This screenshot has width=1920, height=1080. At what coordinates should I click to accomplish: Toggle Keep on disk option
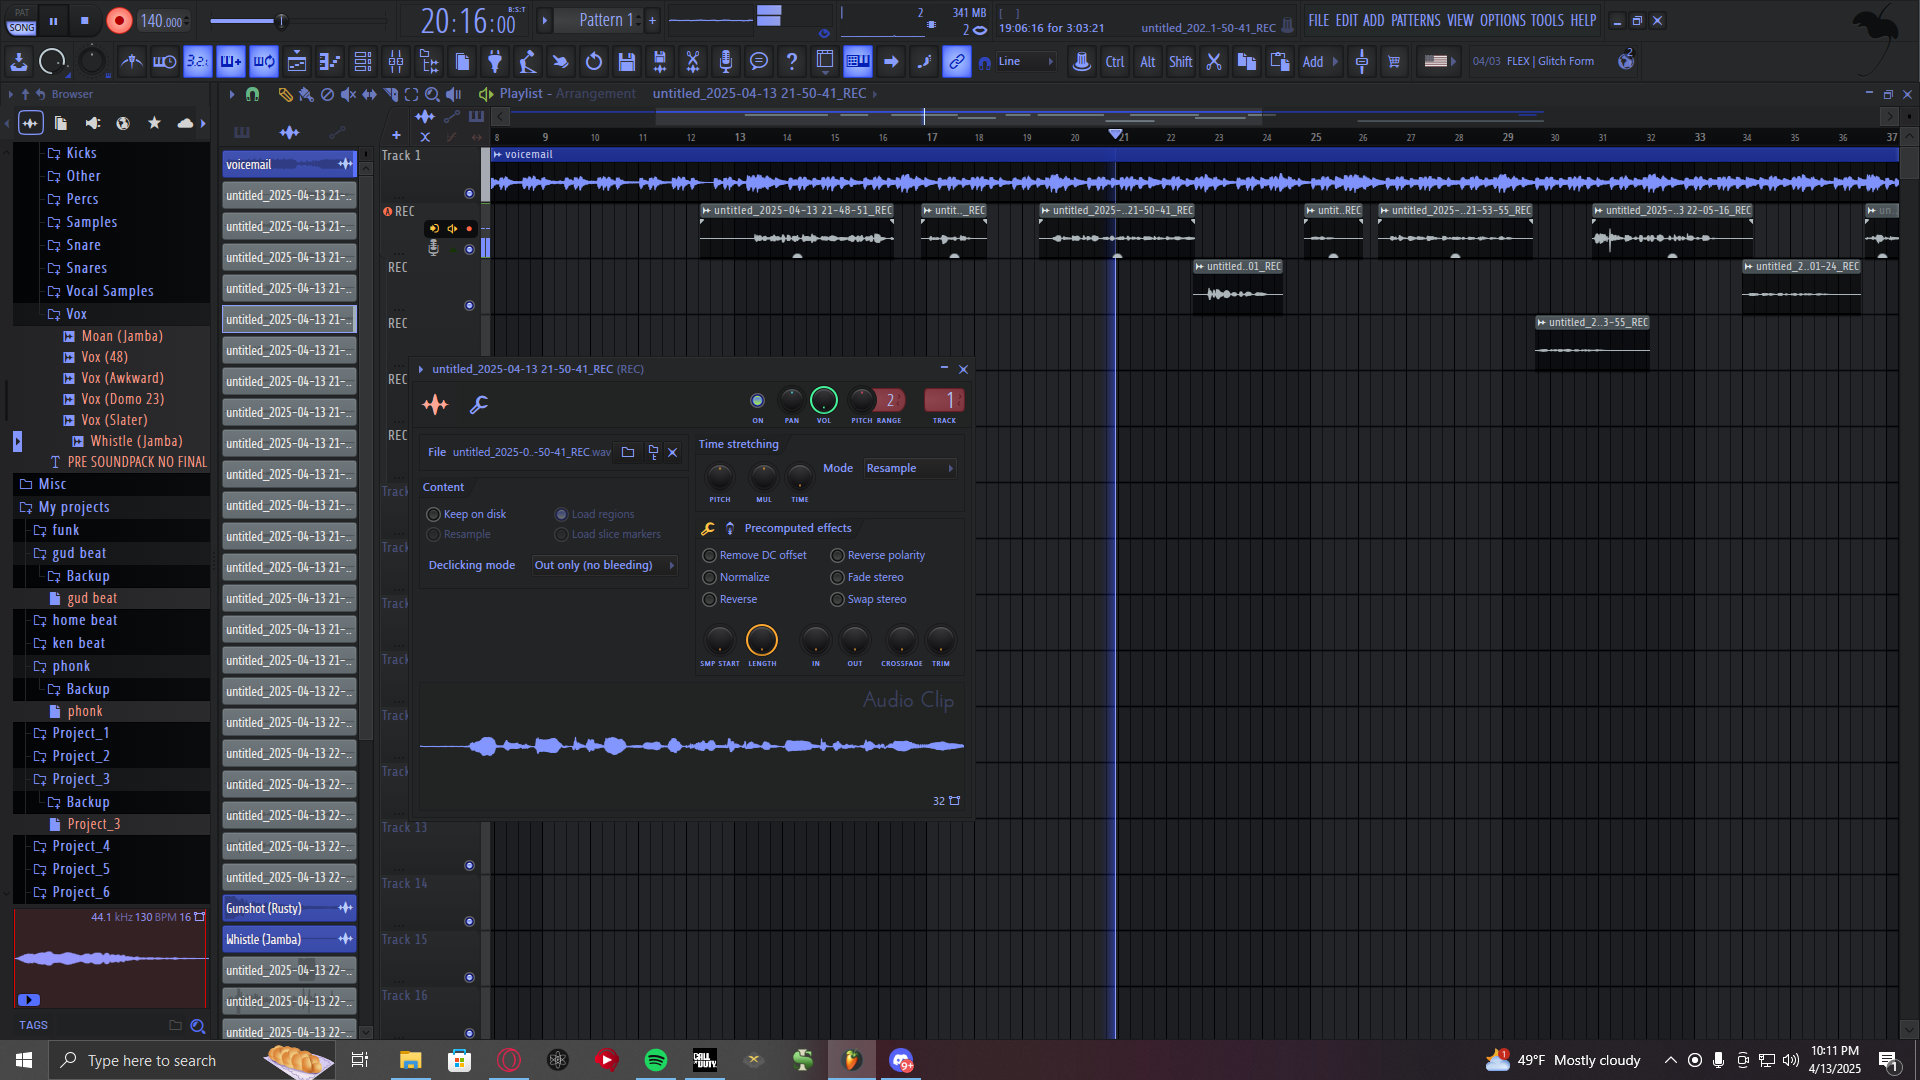tap(434, 514)
